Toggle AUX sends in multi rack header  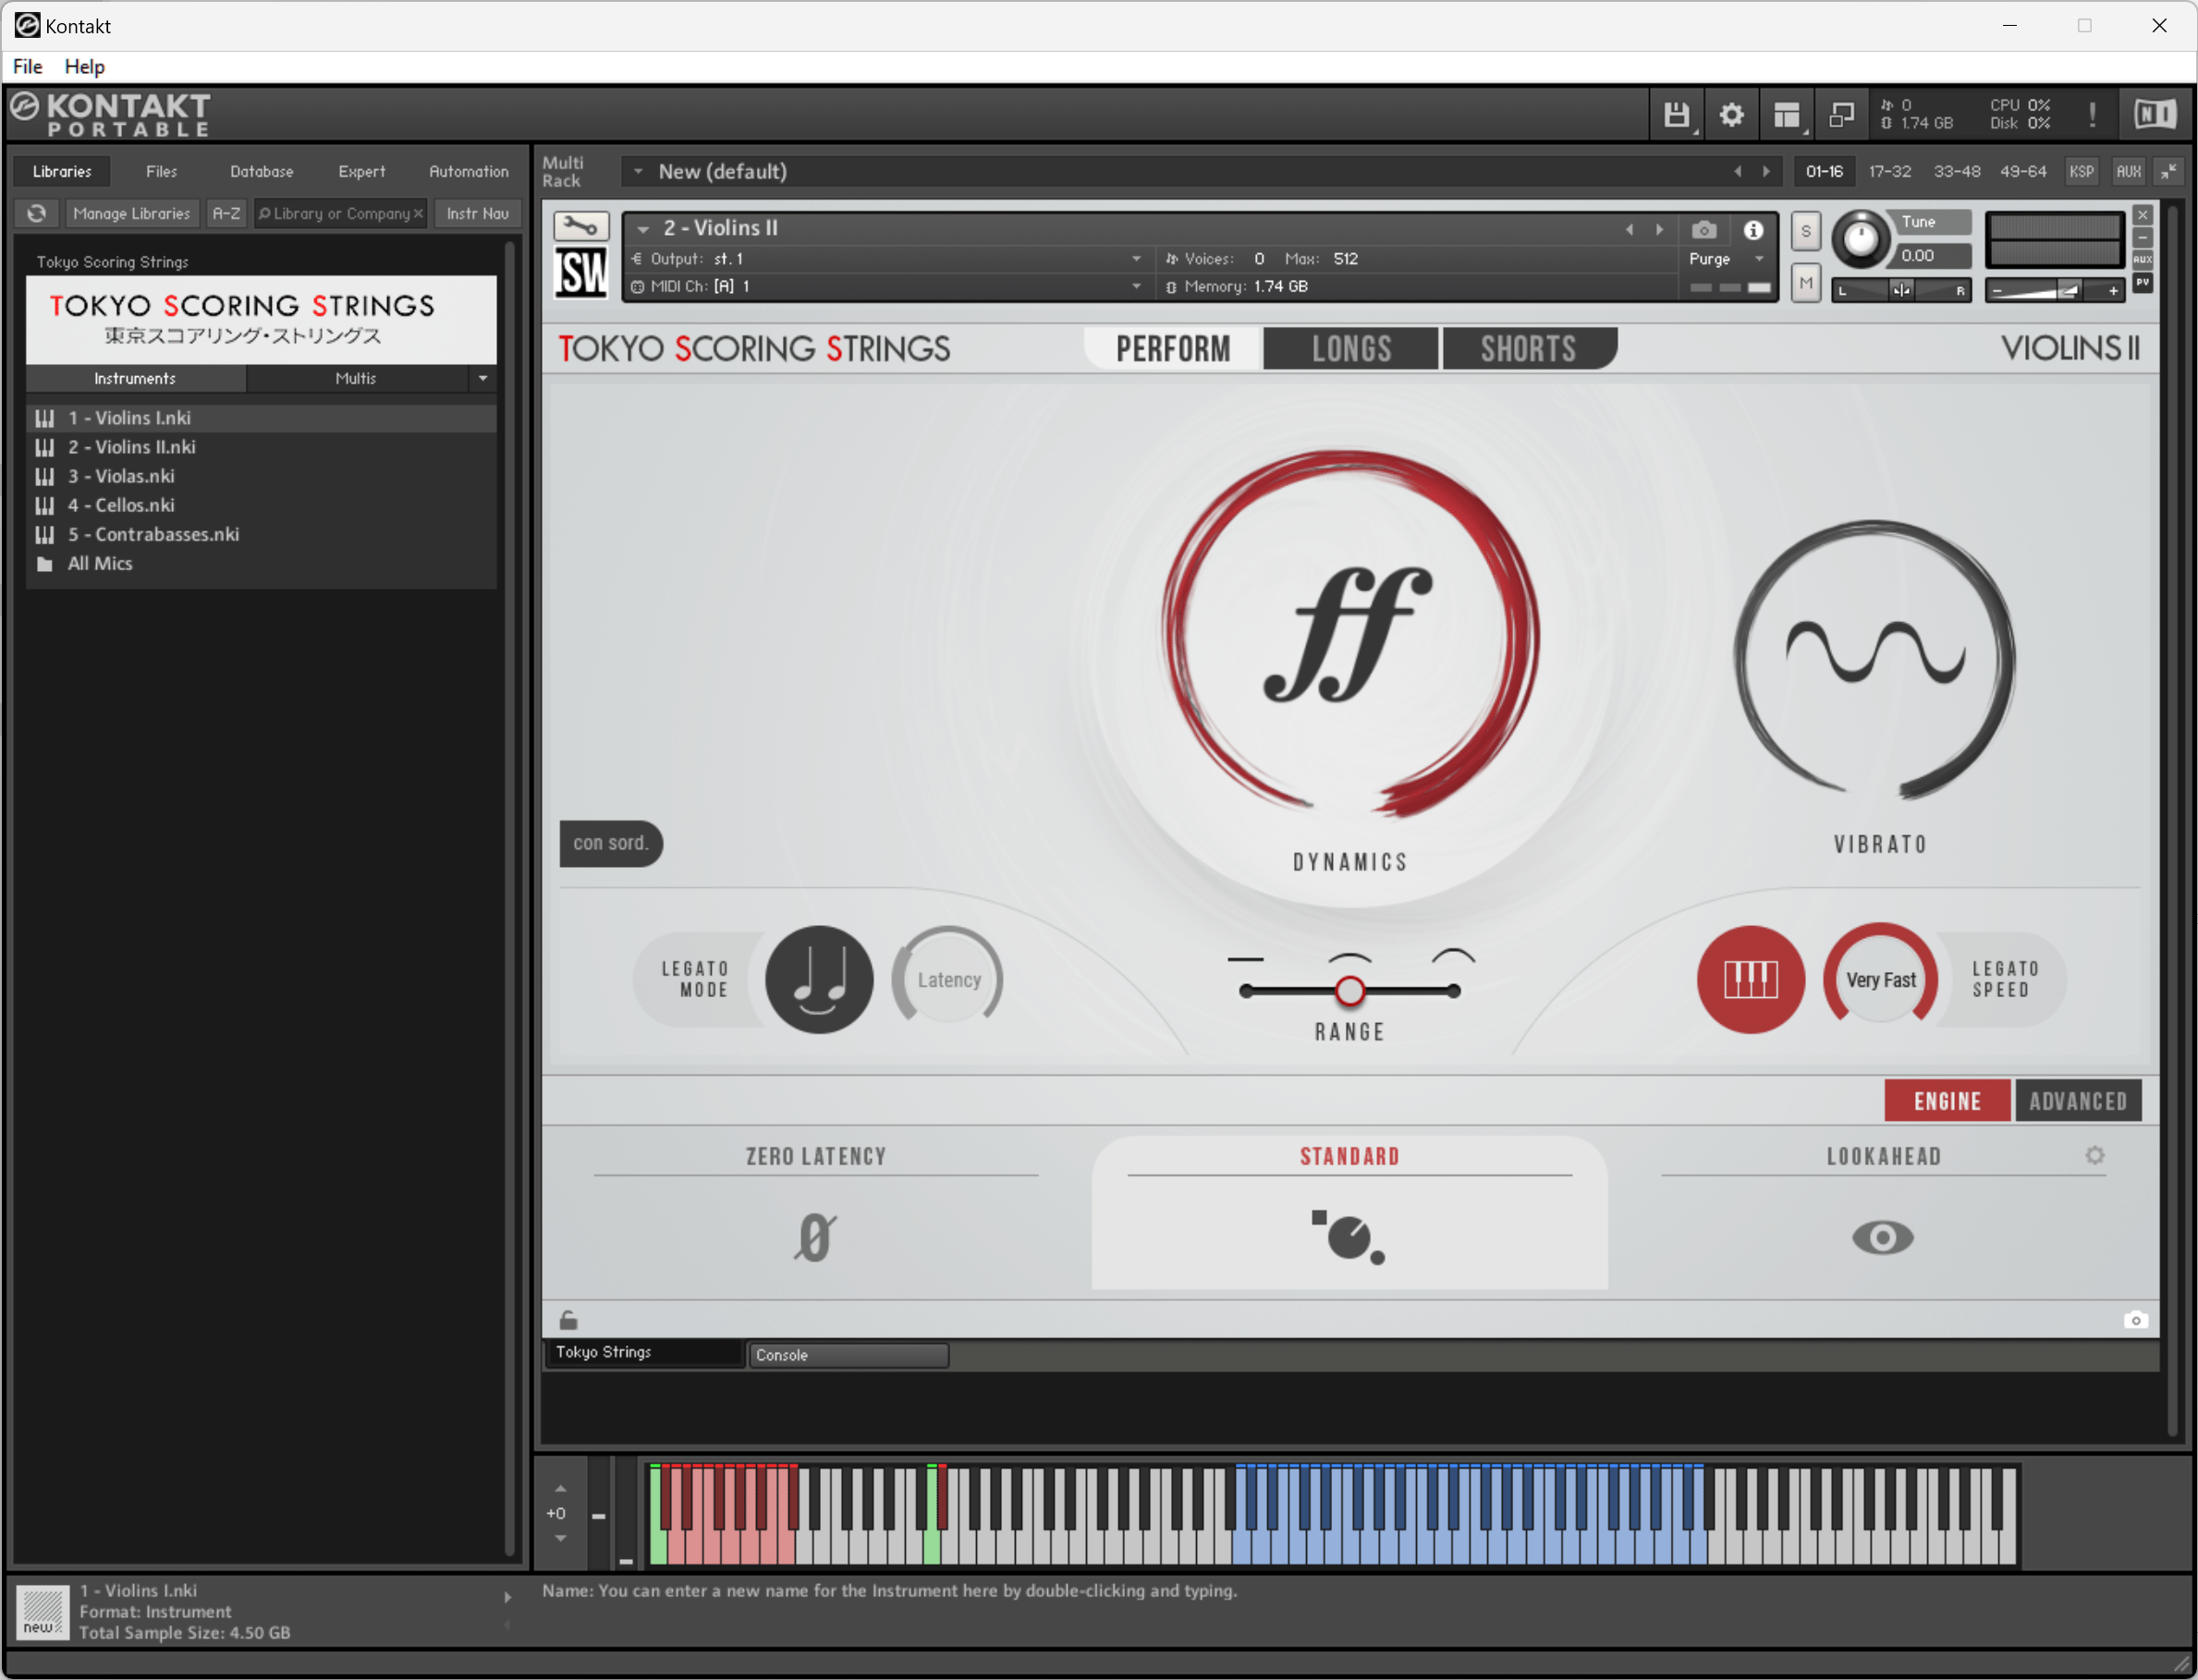pos(2128,172)
